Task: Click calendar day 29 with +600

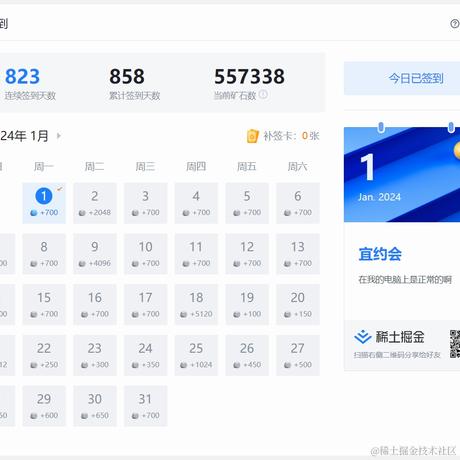Action: [x=44, y=406]
